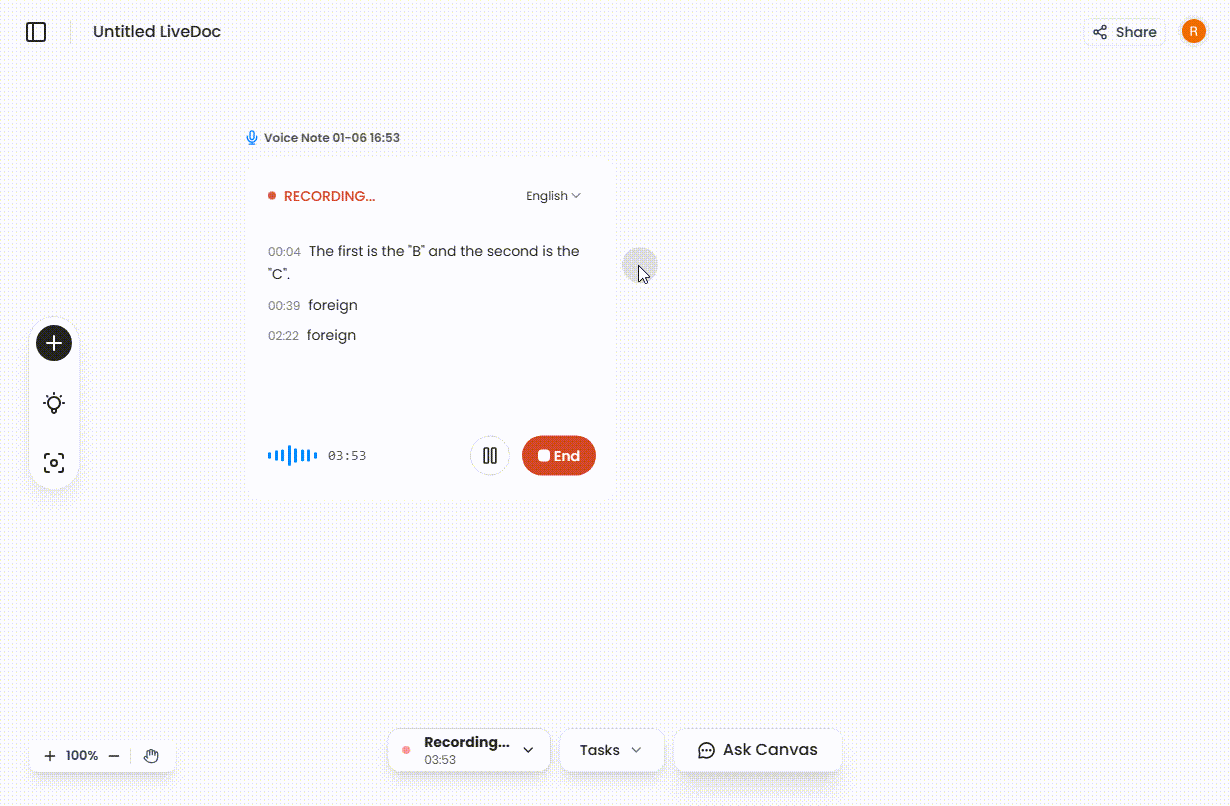Click the microphone icon beside Voice Note
This screenshot has height=806, width=1230.
(252, 137)
